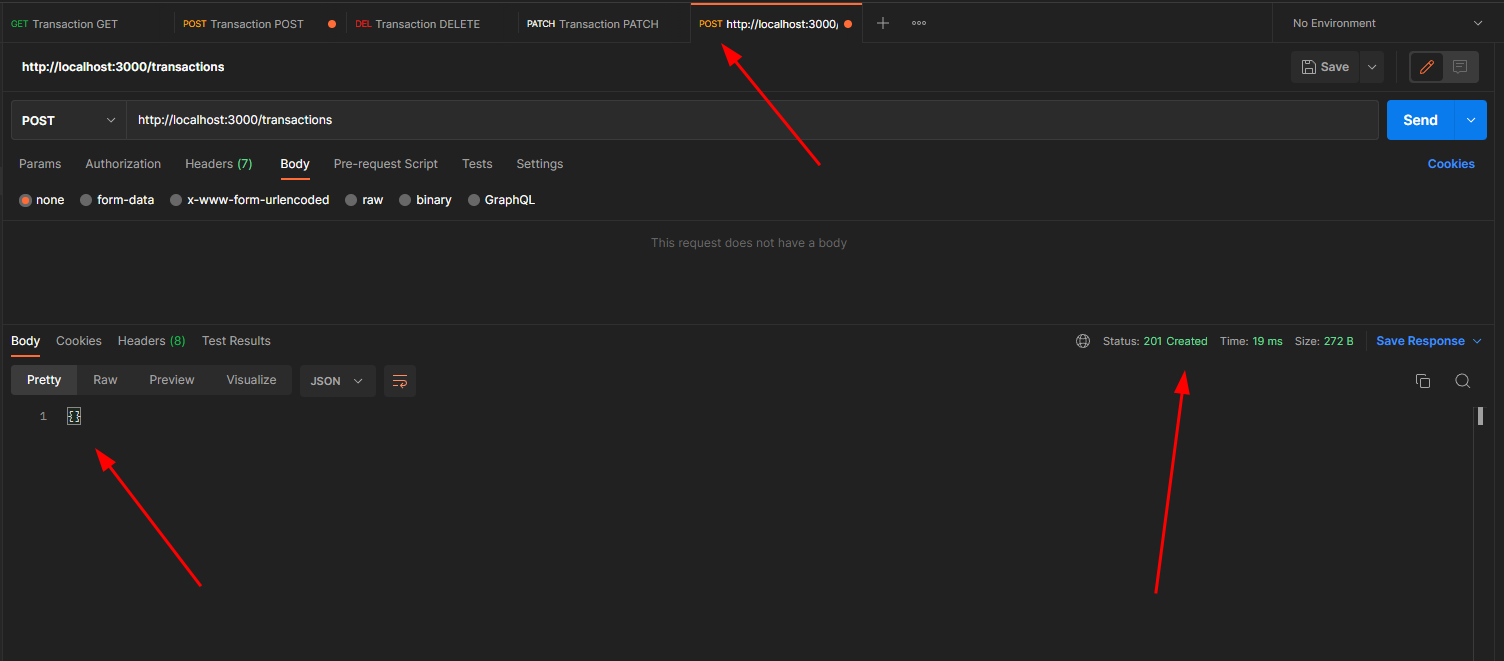Click the network globe icon by Status
The width and height of the screenshot is (1504, 661).
coord(1083,341)
